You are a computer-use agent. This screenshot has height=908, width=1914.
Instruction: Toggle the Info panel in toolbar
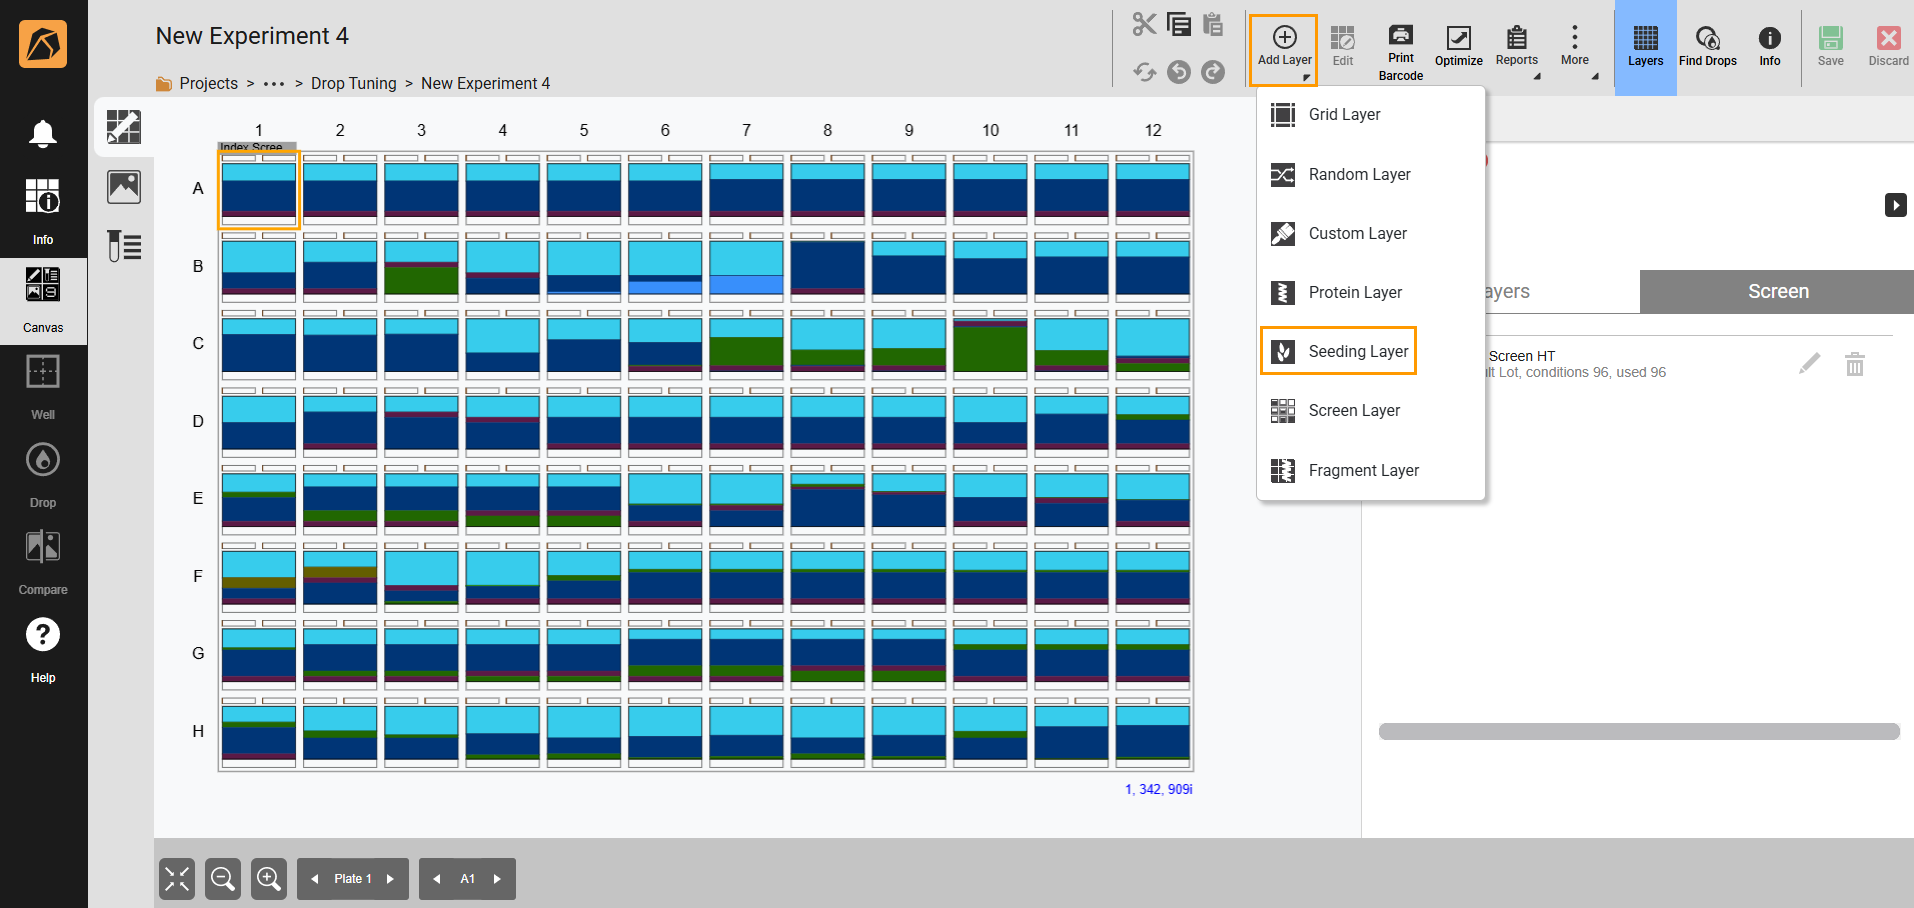pos(1769,47)
